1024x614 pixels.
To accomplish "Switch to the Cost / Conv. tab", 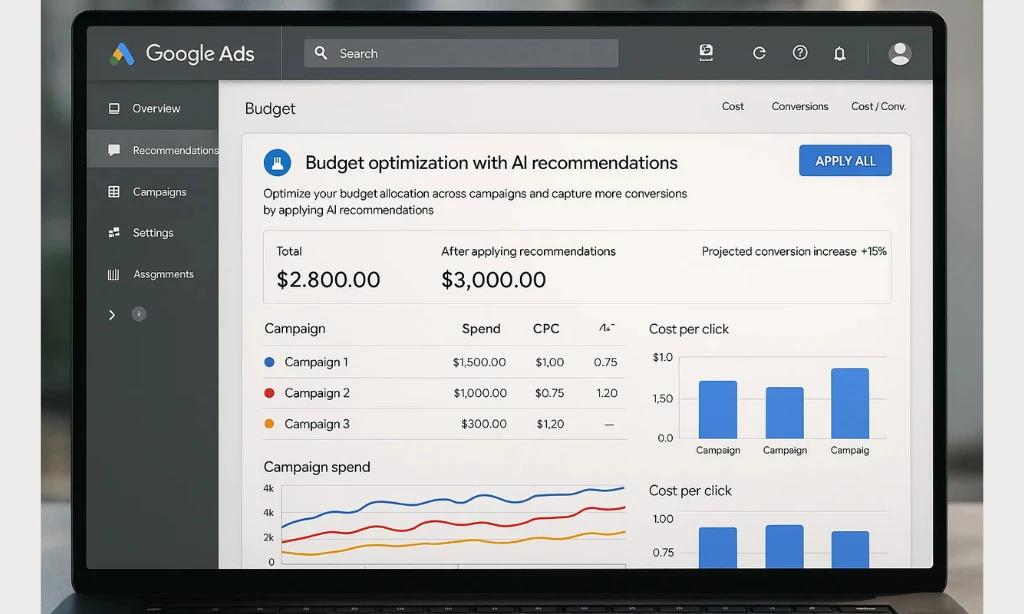I will tap(878, 106).
